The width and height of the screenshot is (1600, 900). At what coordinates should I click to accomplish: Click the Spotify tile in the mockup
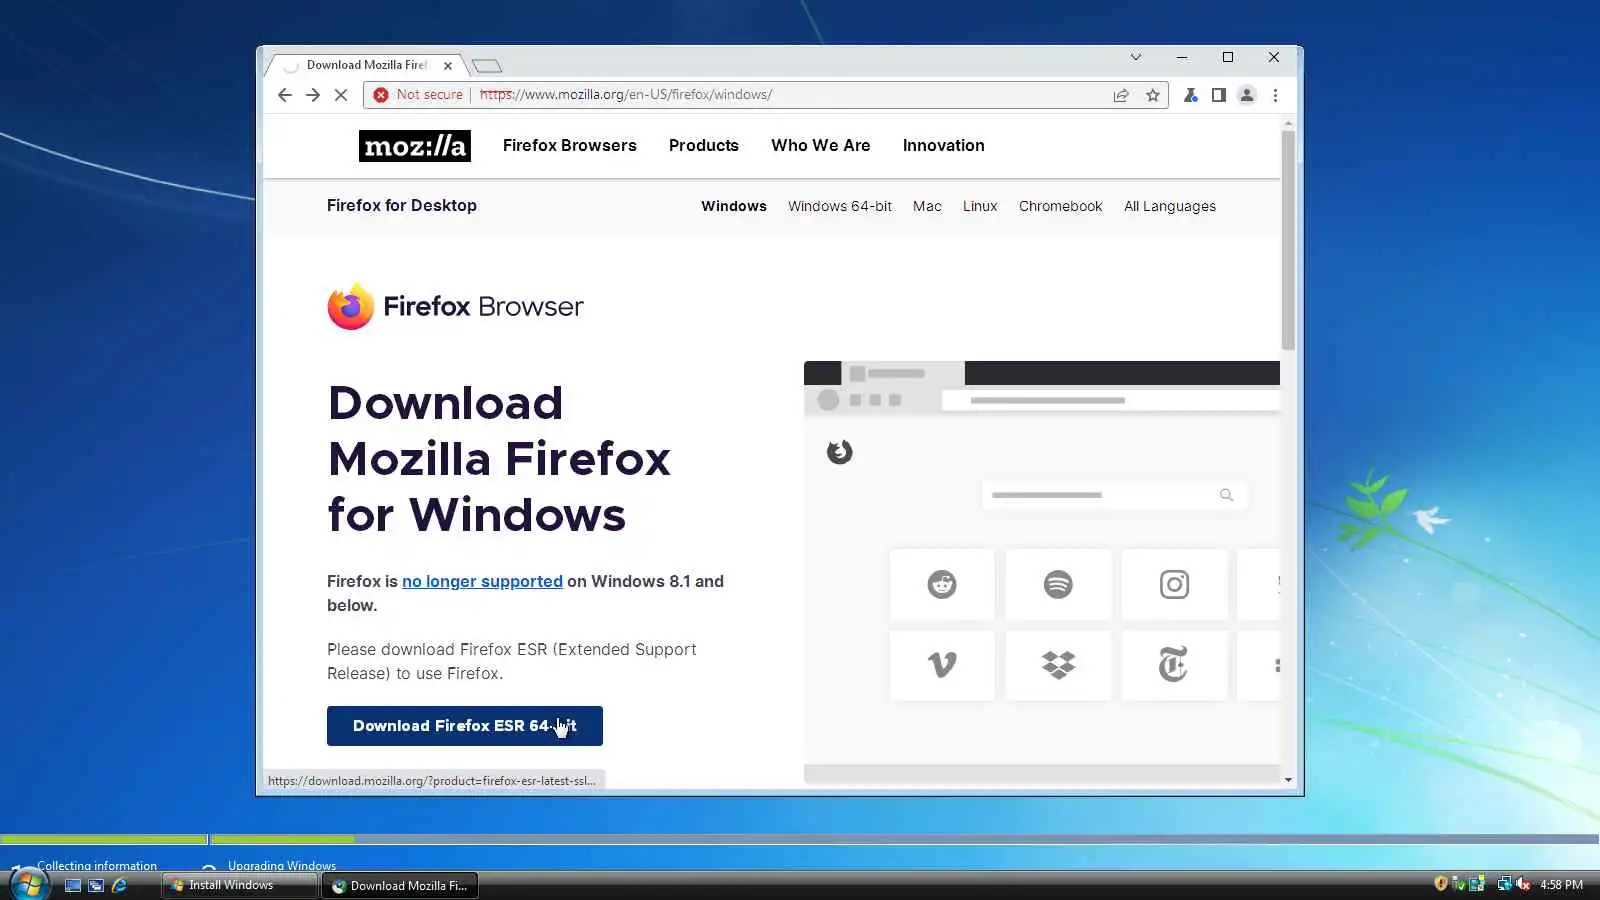pyautogui.click(x=1058, y=584)
